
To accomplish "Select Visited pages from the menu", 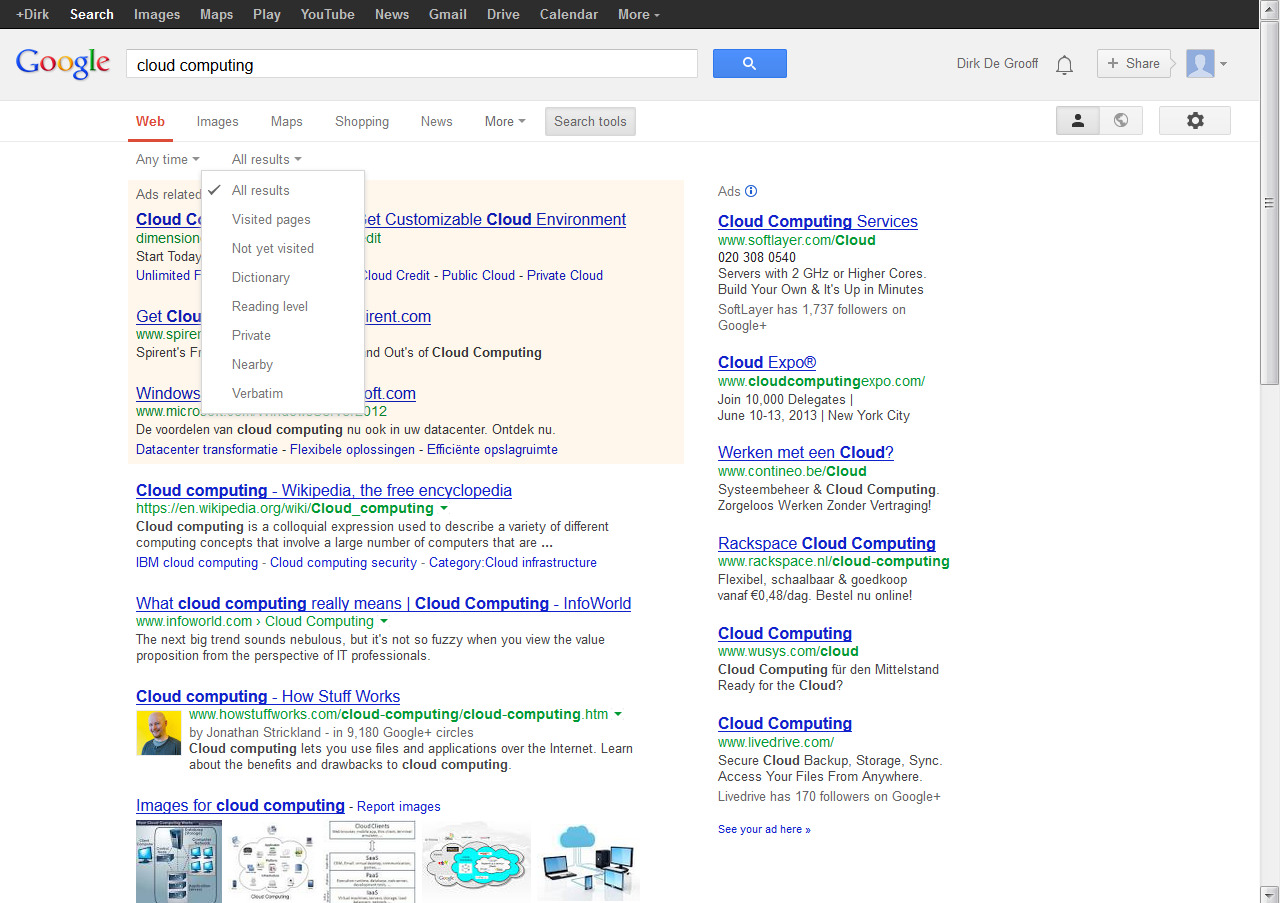I will [283, 219].
